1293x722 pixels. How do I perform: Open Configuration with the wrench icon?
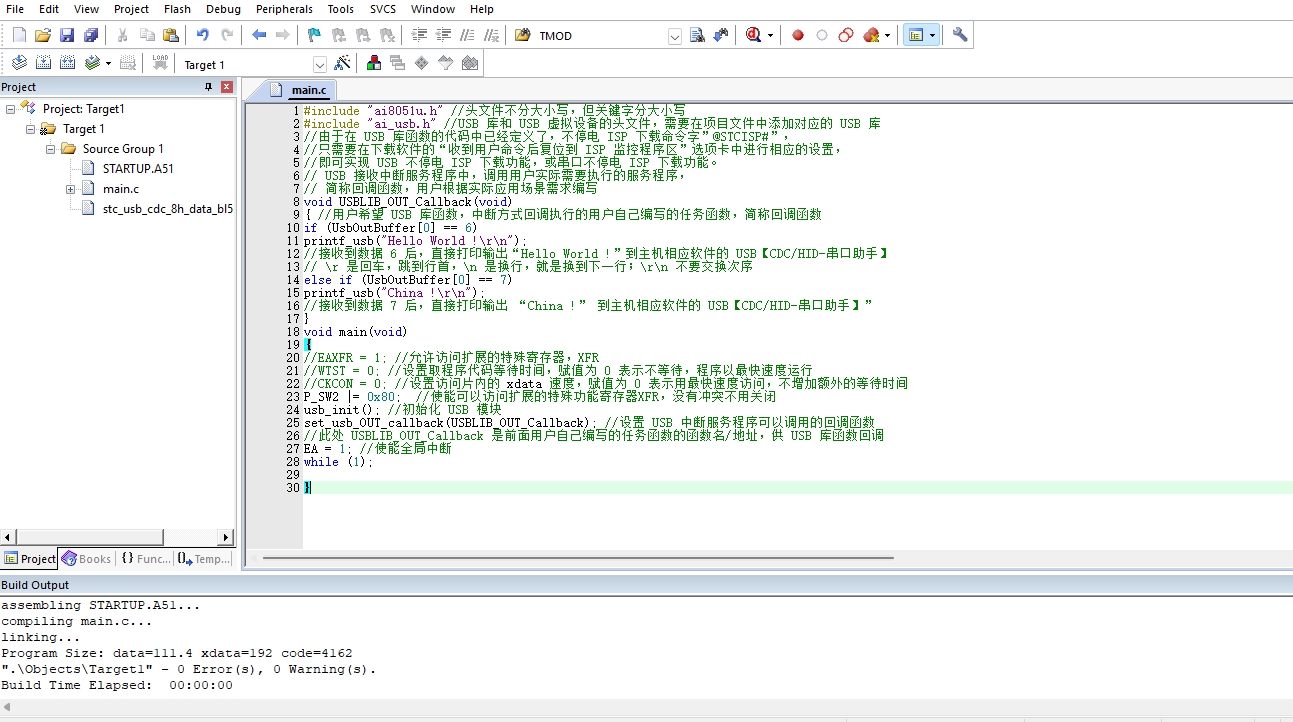960,35
